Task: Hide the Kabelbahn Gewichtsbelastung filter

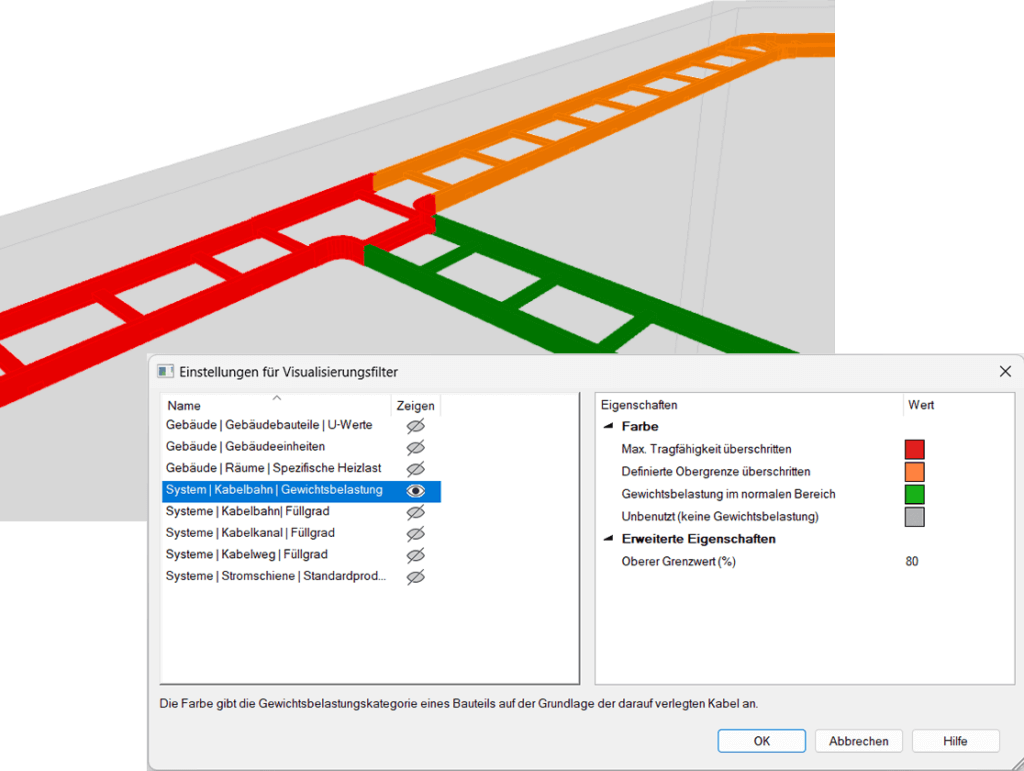Action: coord(415,491)
